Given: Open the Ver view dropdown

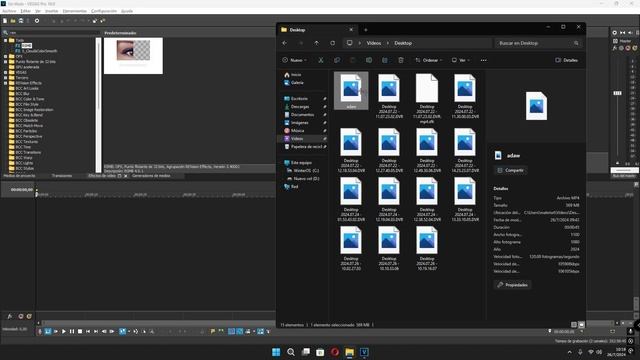Looking at the screenshot, I should click(x=460, y=60).
